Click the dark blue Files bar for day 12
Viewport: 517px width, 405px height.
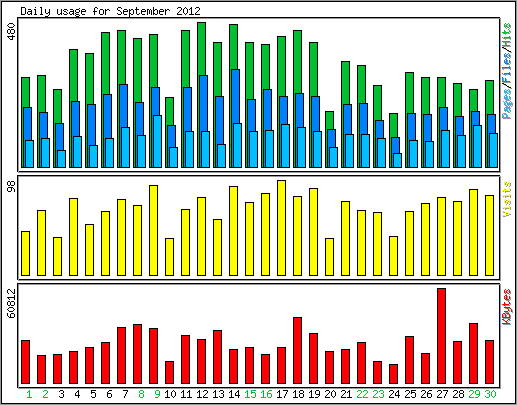[x=203, y=103]
